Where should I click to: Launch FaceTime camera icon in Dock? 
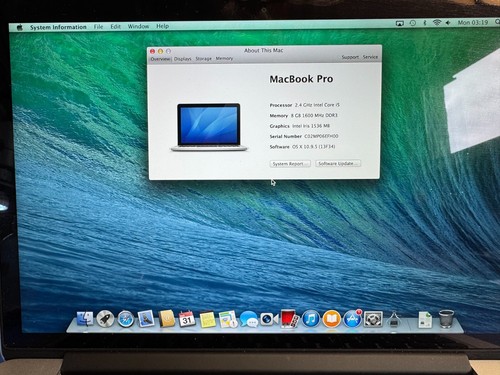pos(269,319)
